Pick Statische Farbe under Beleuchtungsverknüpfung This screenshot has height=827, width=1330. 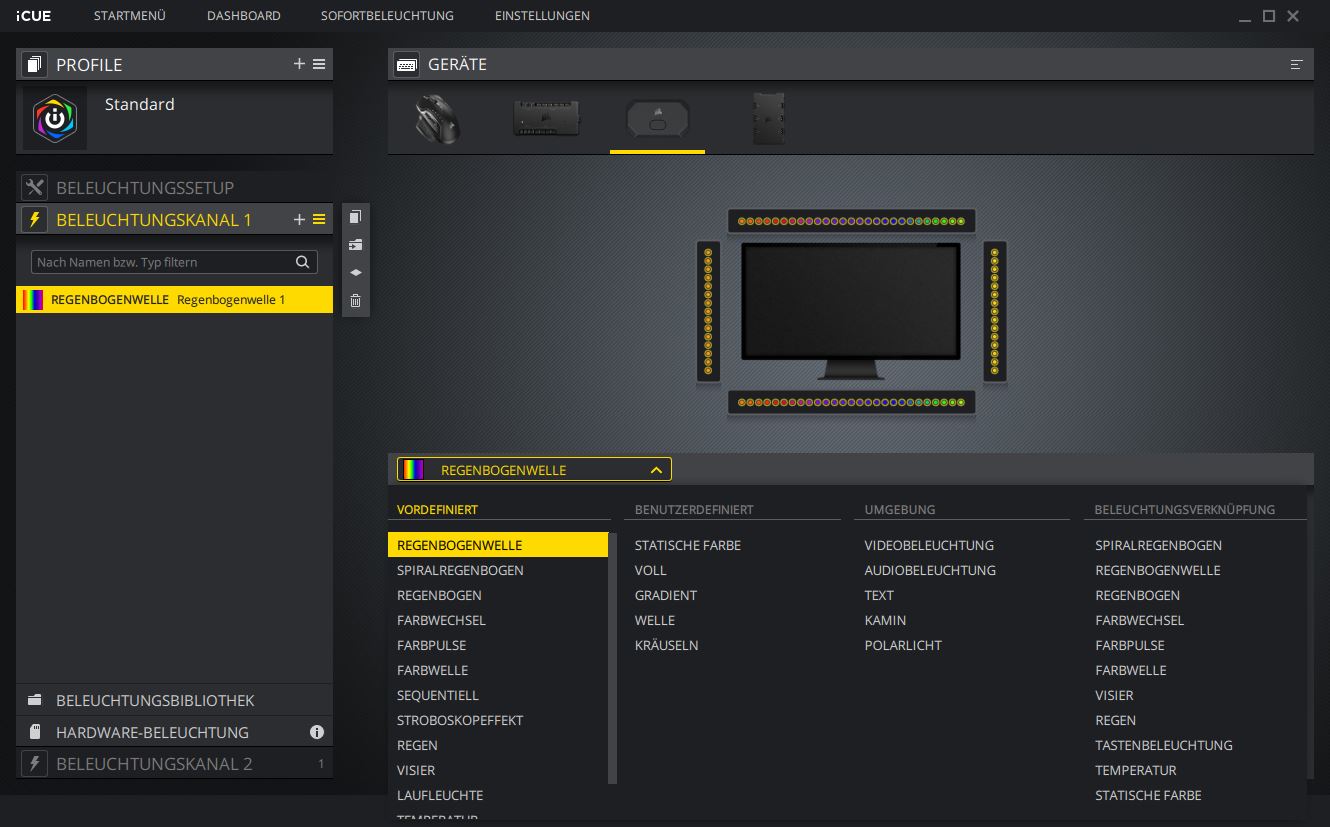pyautogui.click(x=1148, y=795)
